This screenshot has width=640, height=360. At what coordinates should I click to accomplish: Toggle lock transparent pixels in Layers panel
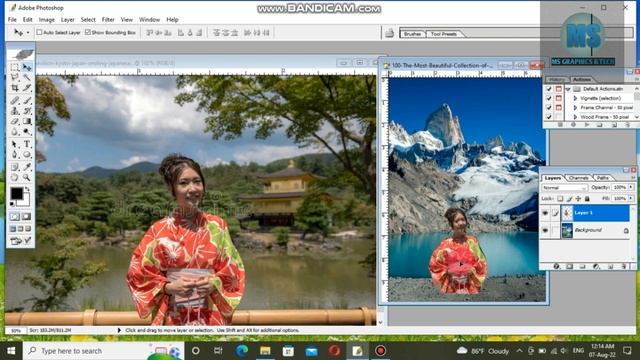[x=560, y=198]
